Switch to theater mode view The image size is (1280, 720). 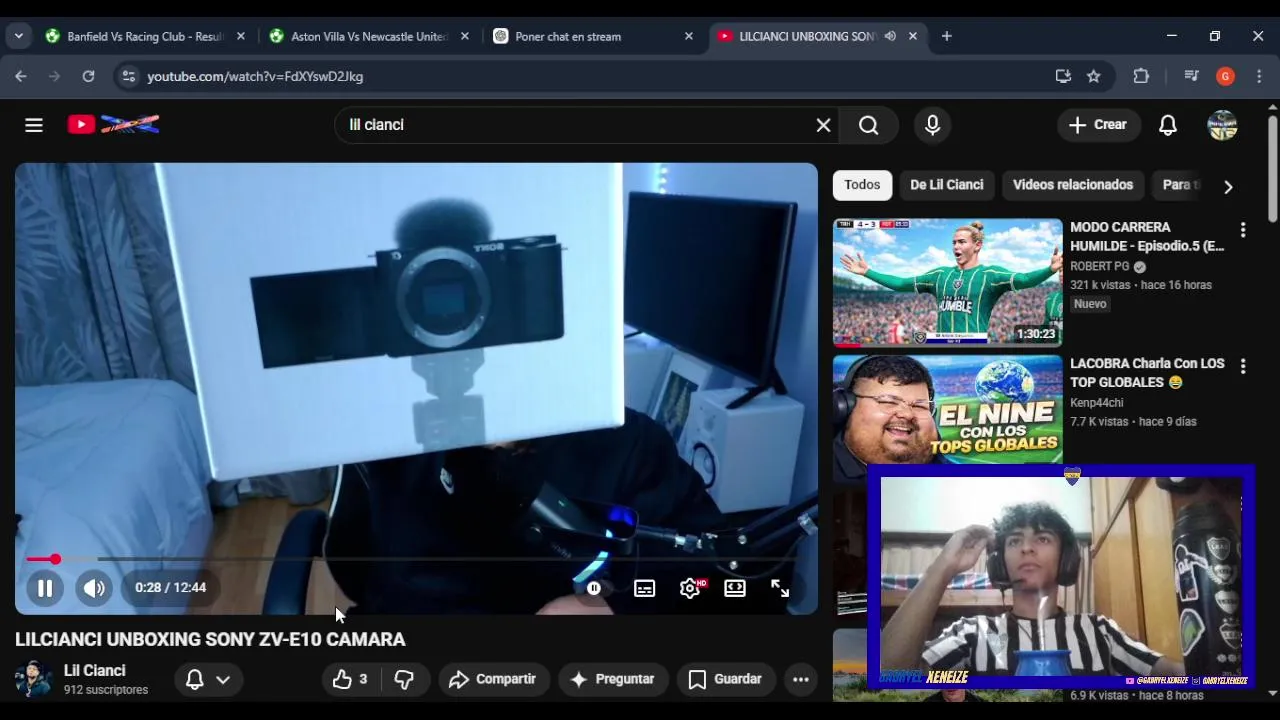click(x=735, y=588)
